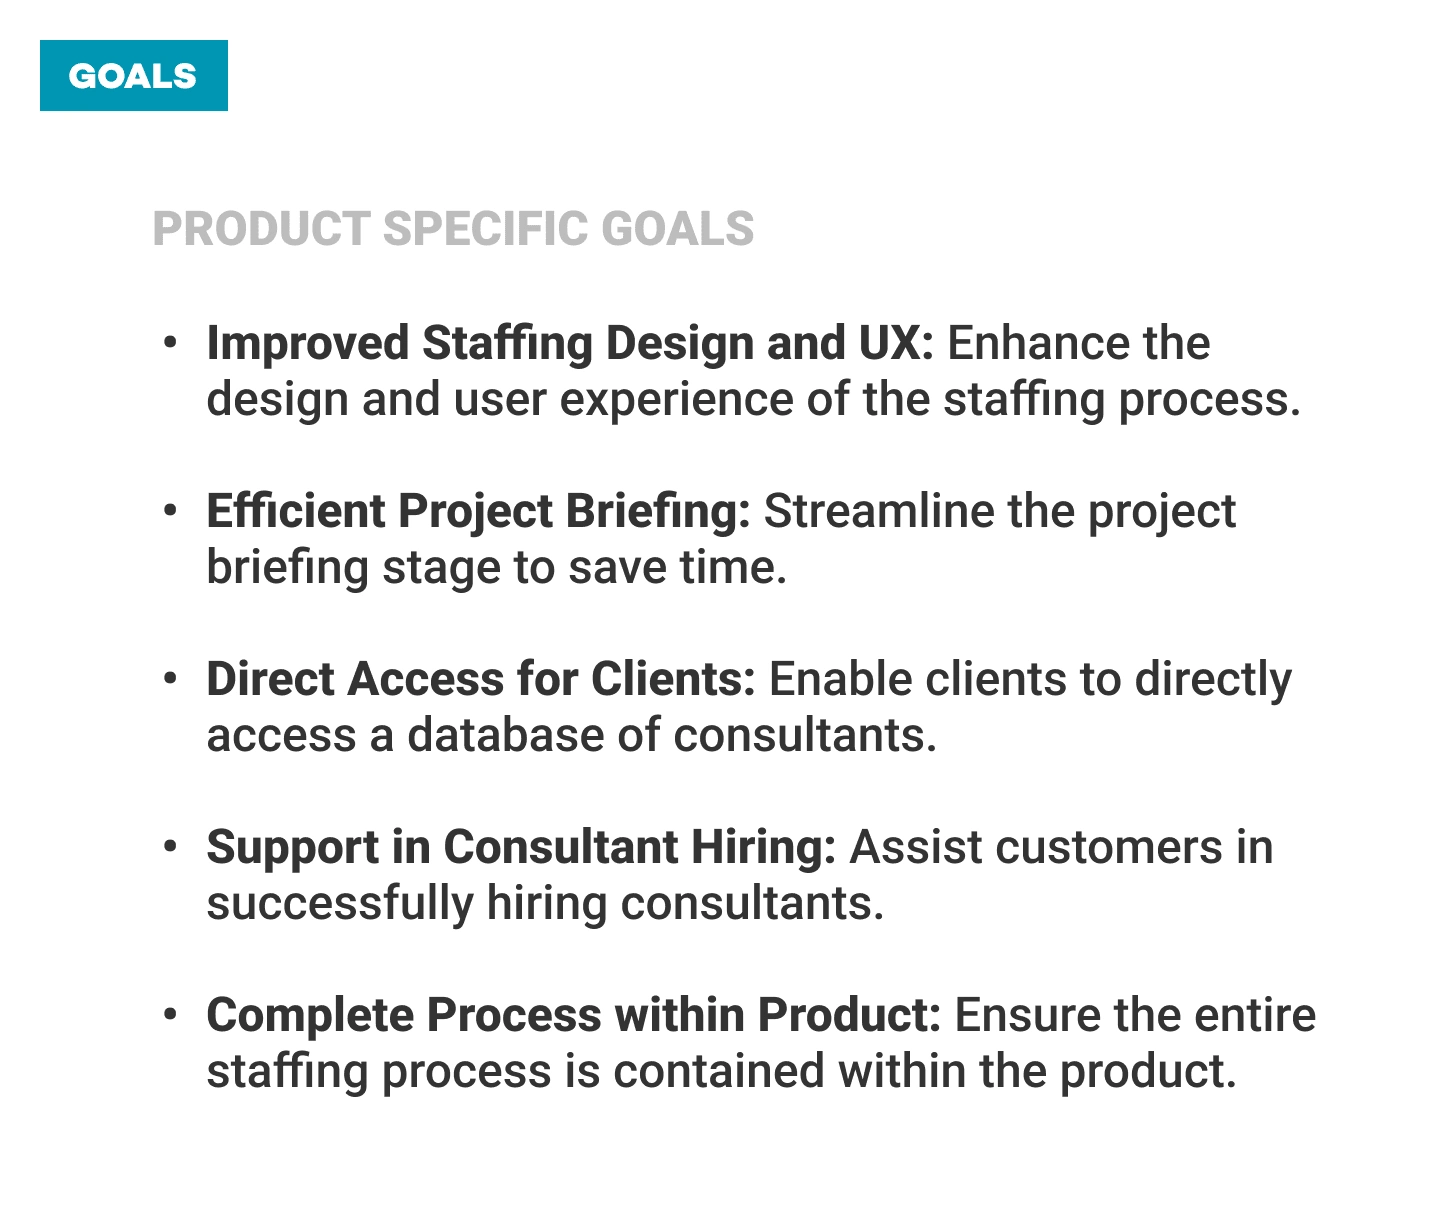The image size is (1440, 1228).
Task: Click the text 'staffing process is contained within the product'
Action: (721, 1072)
